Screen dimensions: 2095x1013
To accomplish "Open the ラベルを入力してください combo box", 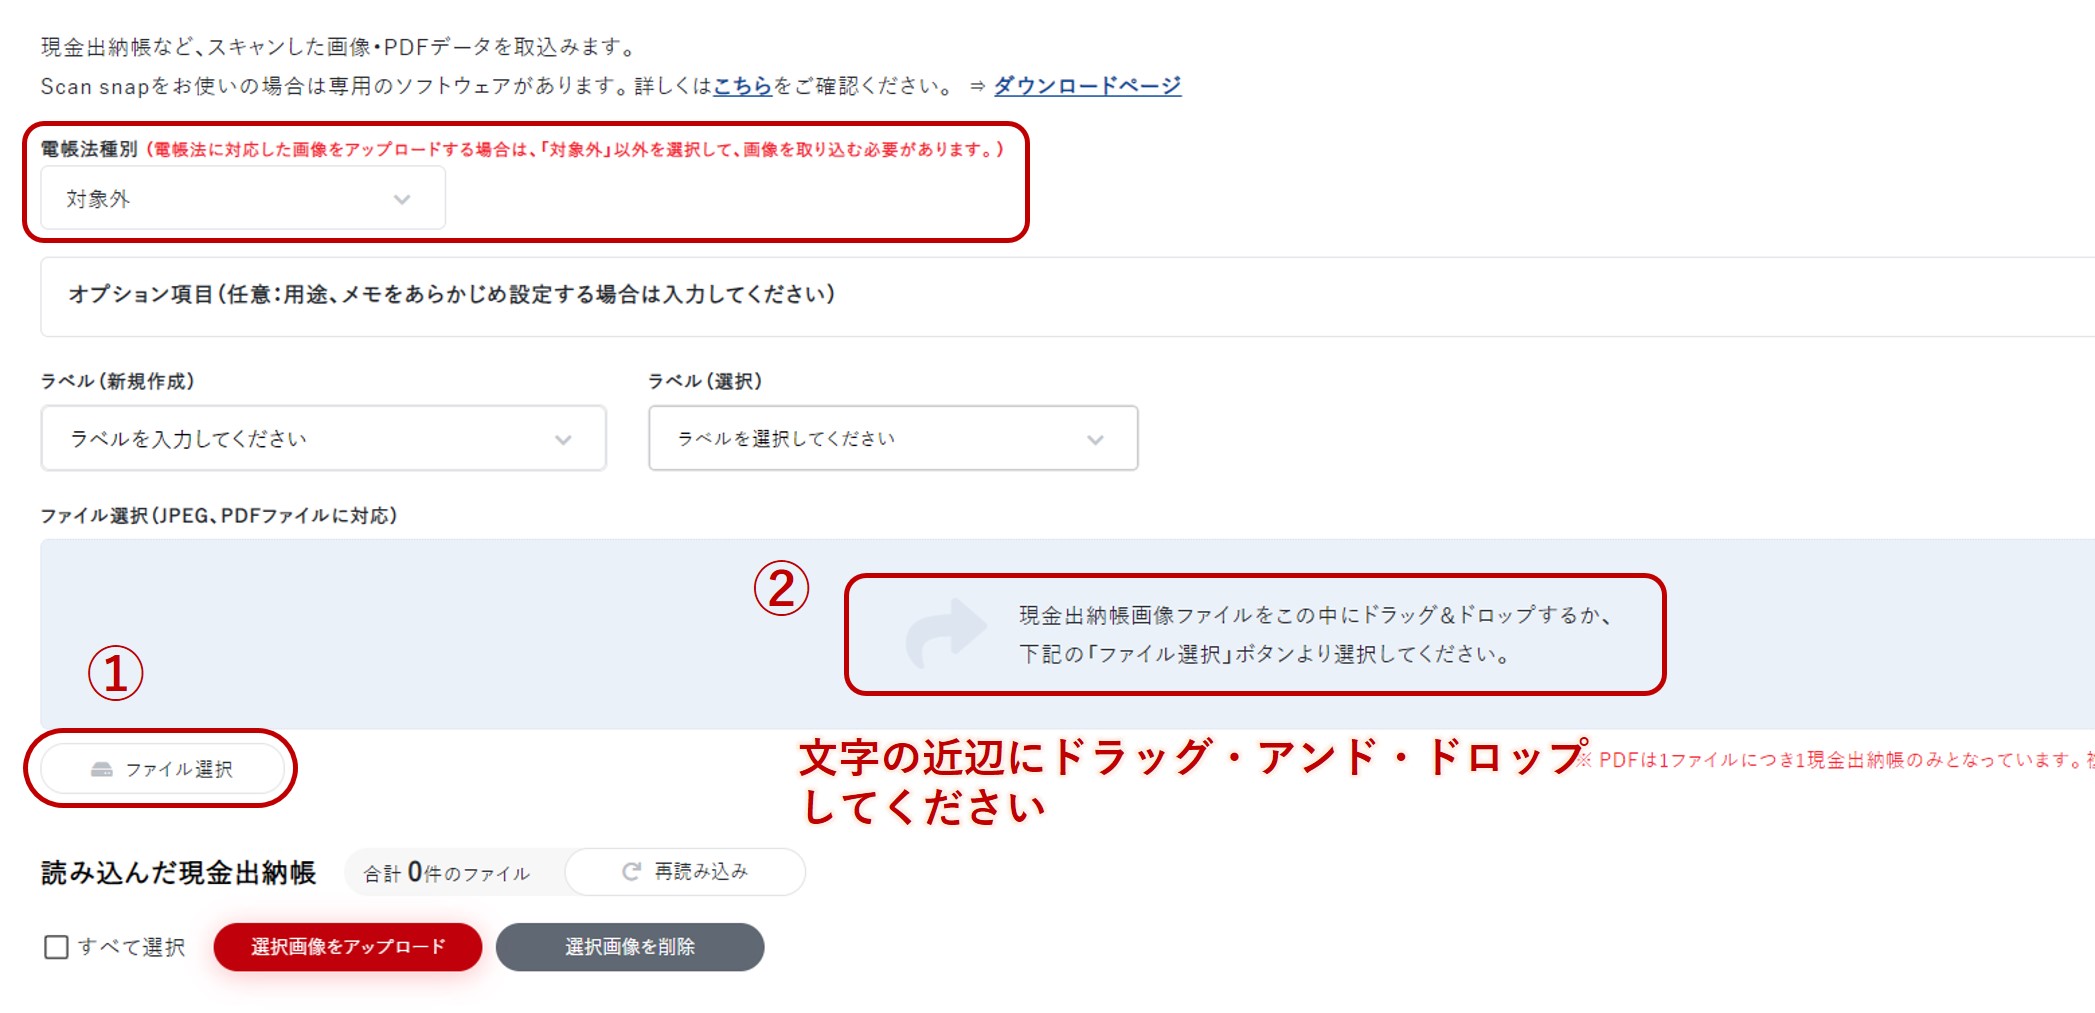I will tap(323, 438).
